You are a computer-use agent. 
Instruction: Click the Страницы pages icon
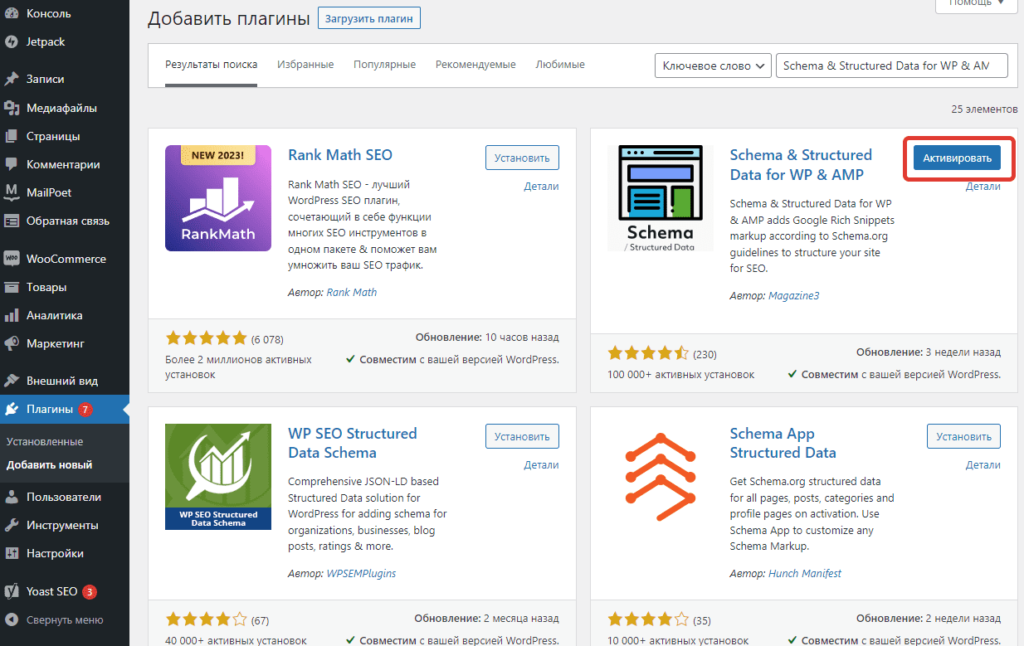tap(11, 136)
